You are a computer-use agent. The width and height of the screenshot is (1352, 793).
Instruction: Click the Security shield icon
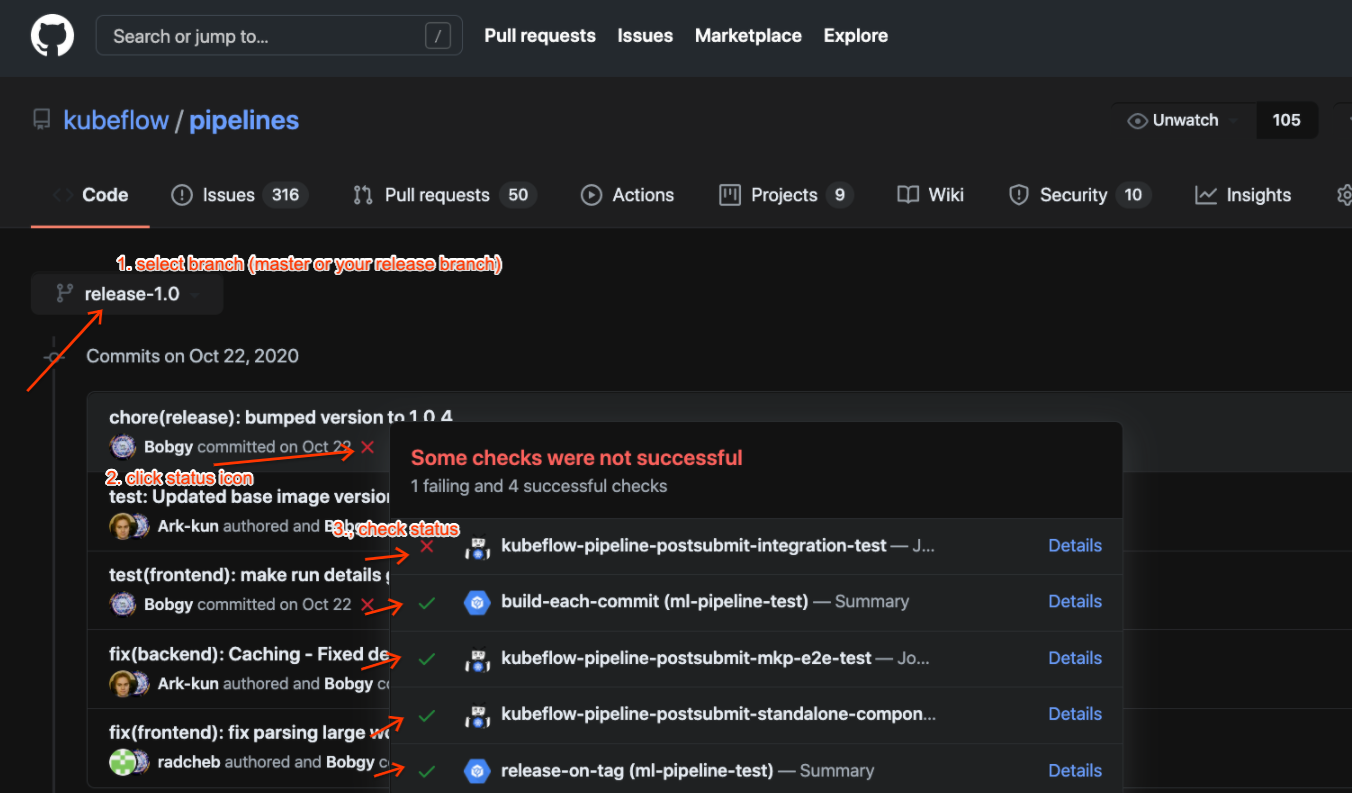(x=1019, y=195)
